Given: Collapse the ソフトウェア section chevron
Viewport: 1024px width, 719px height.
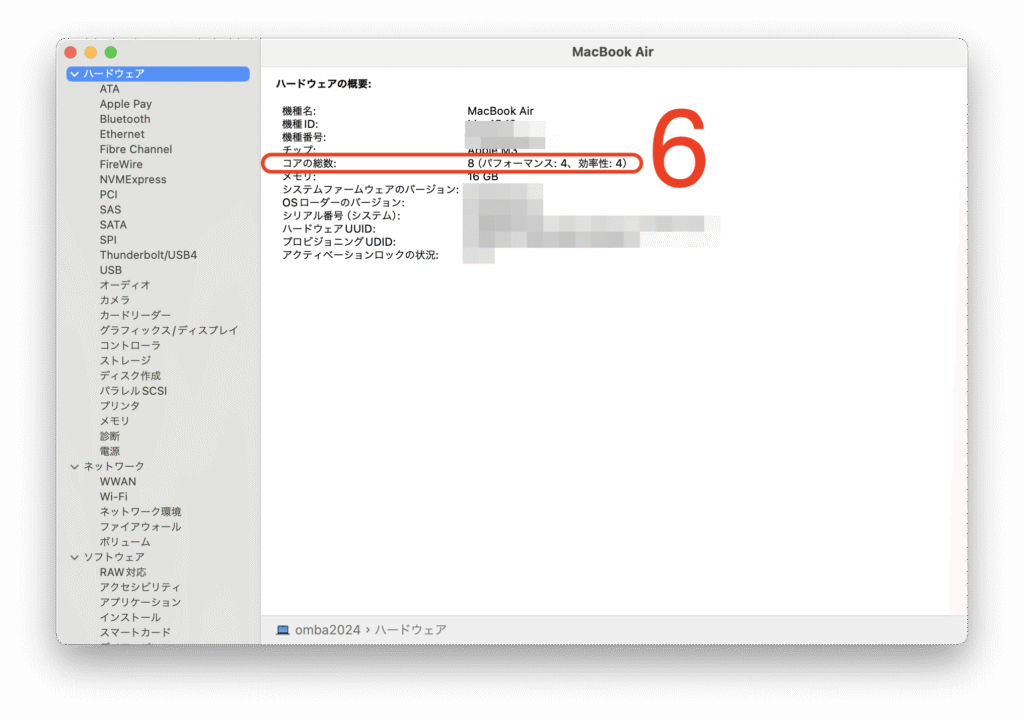Looking at the screenshot, I should click(x=74, y=557).
